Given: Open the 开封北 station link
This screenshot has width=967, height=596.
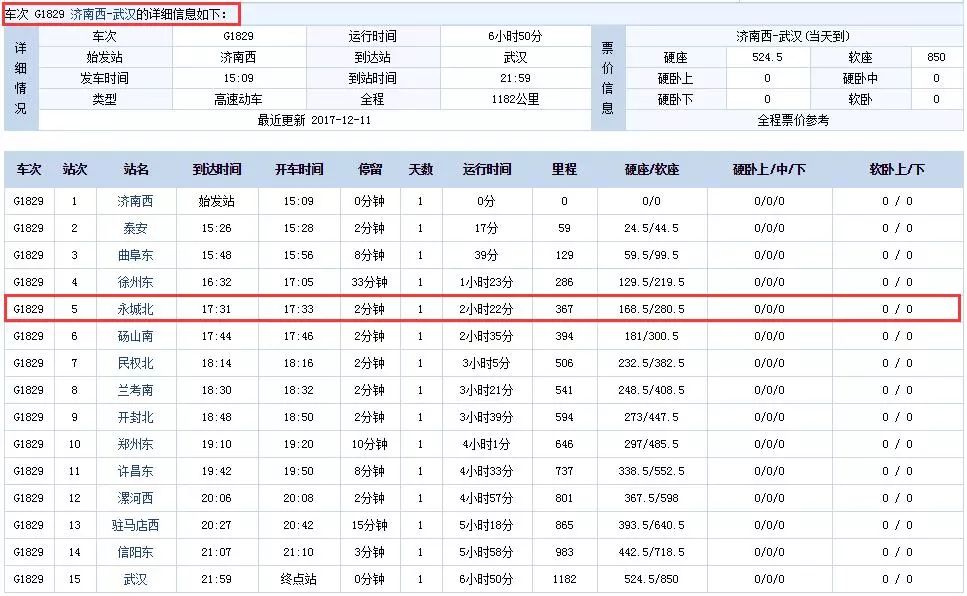Looking at the screenshot, I should click(x=135, y=418).
